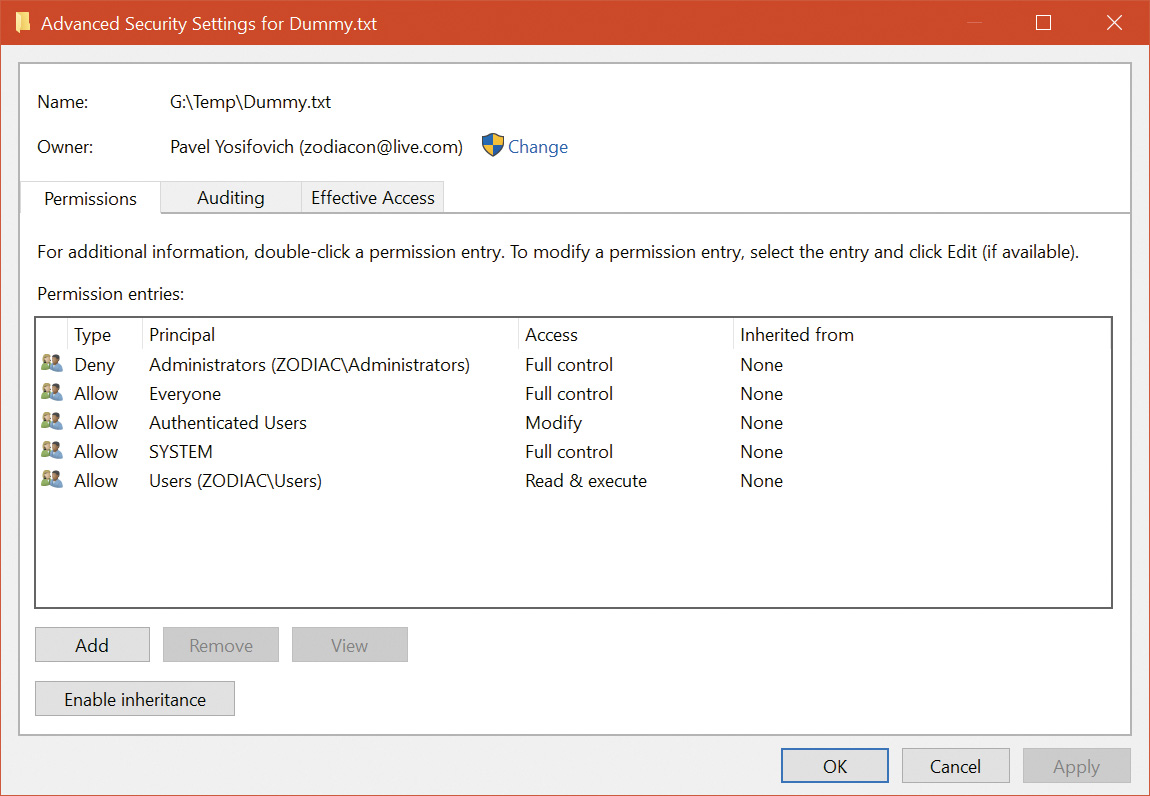
Task: Click the group icon beside Authenticated Users
Action: coord(52,422)
